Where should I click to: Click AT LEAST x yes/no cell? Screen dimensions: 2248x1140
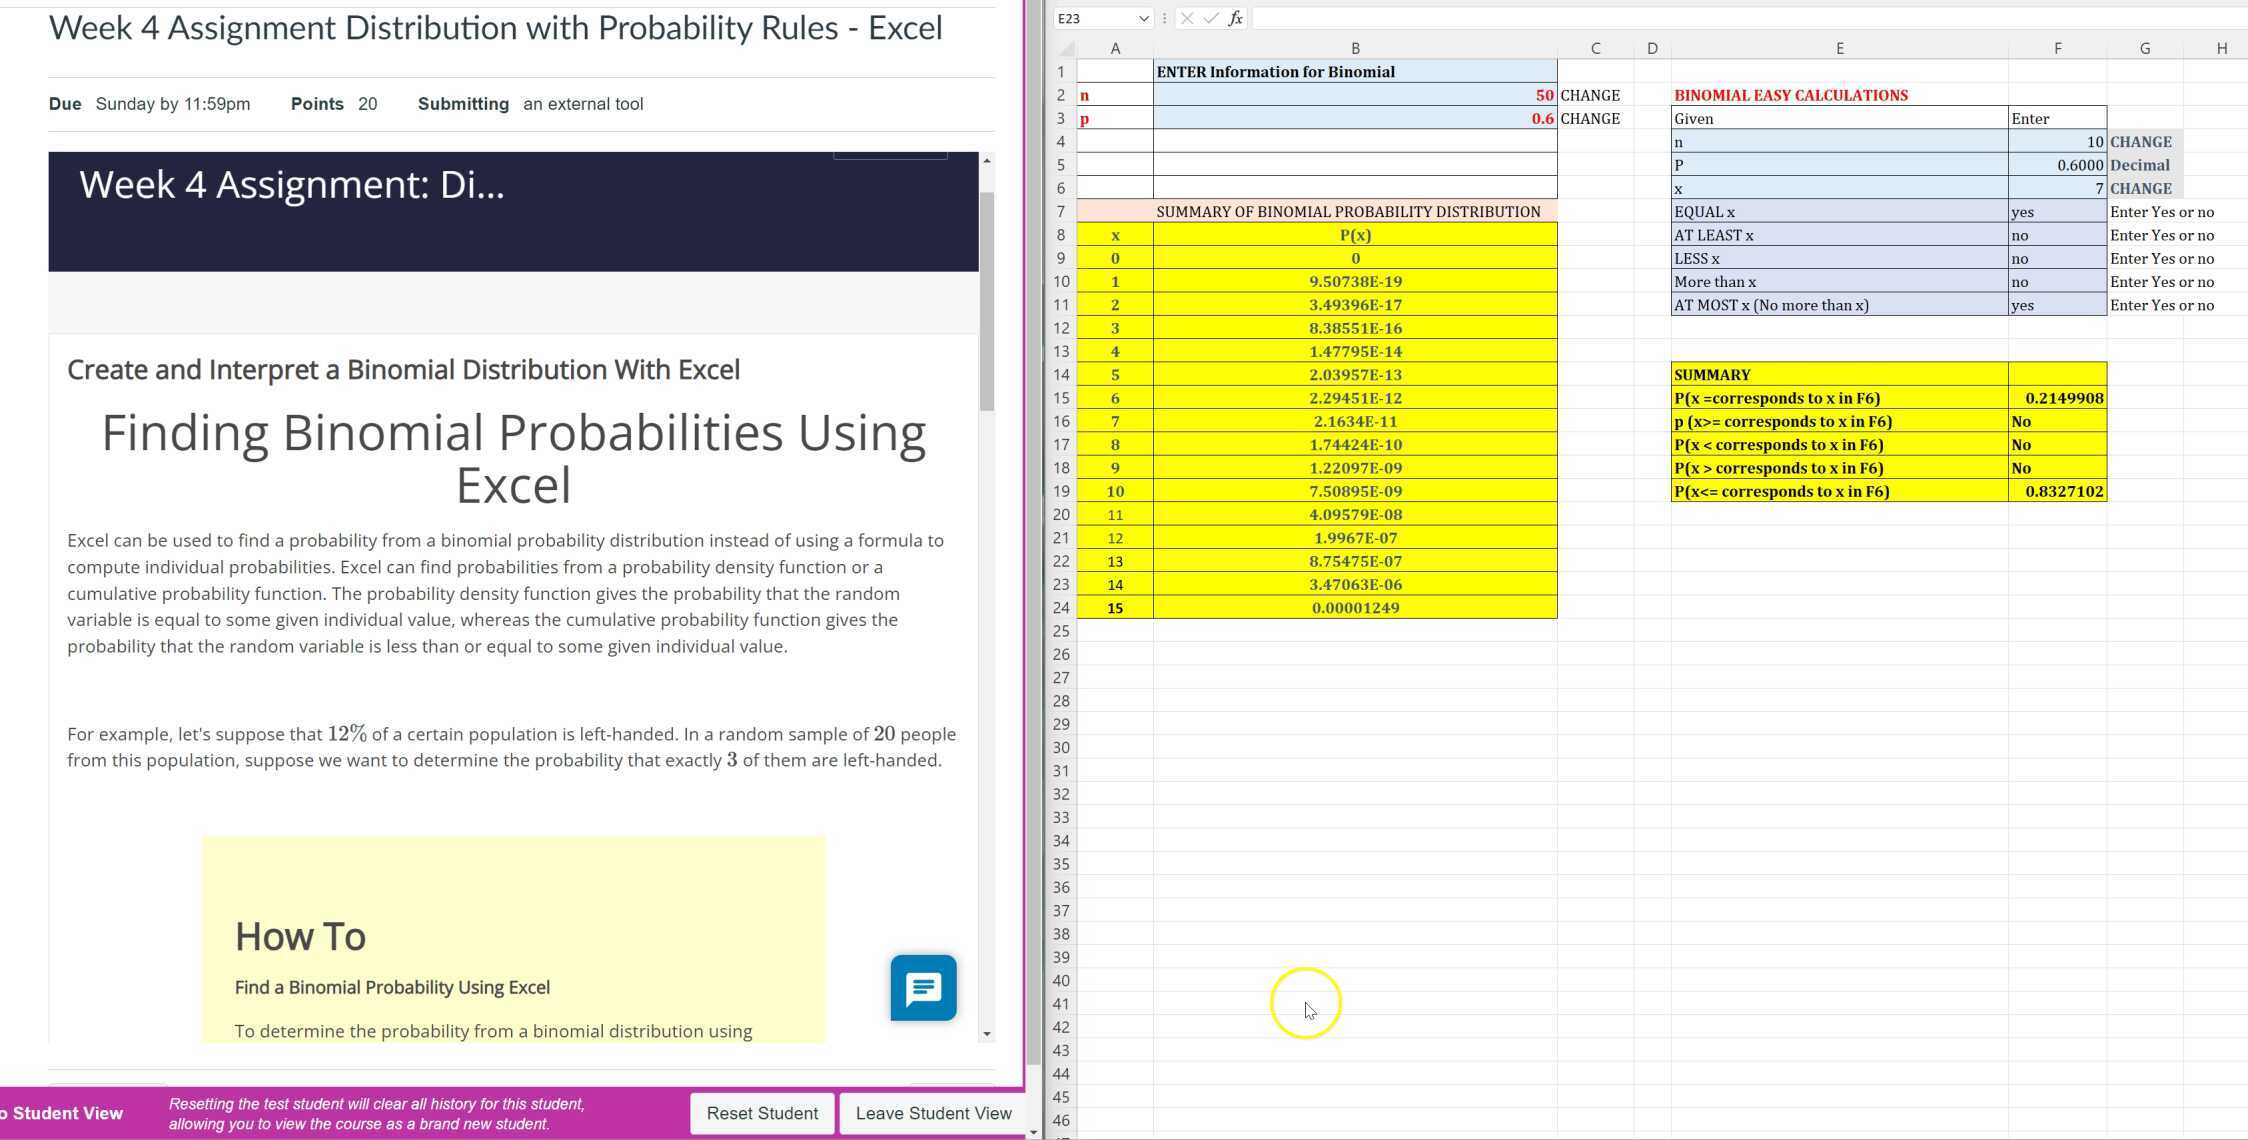click(x=2056, y=235)
